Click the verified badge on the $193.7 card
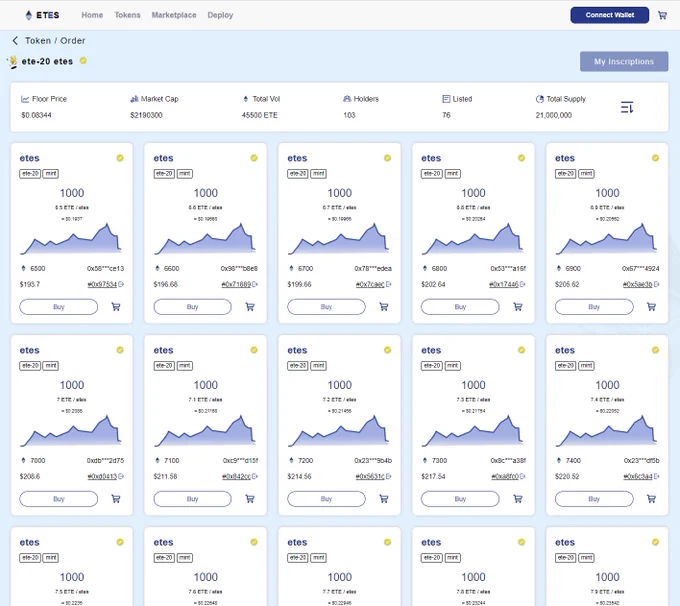This screenshot has height=606, width=680. point(120,158)
